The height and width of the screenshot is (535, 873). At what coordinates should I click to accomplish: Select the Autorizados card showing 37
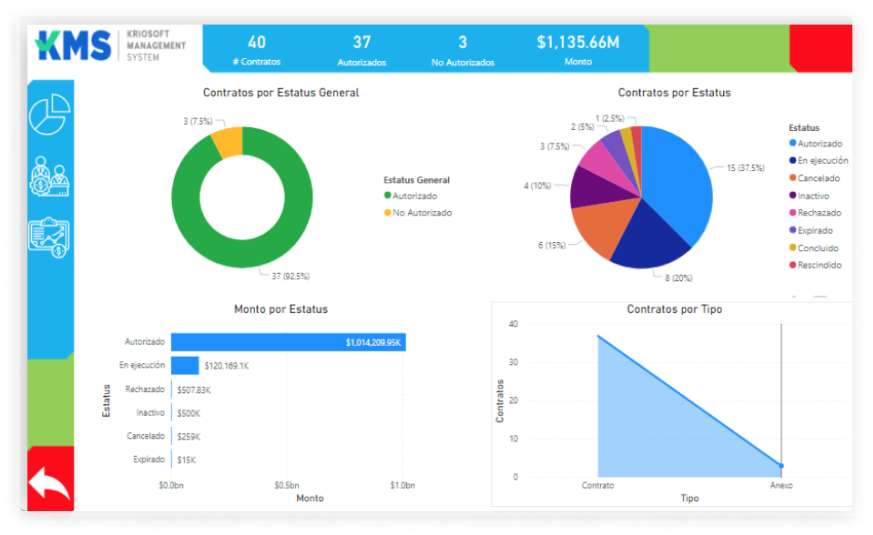click(x=361, y=50)
